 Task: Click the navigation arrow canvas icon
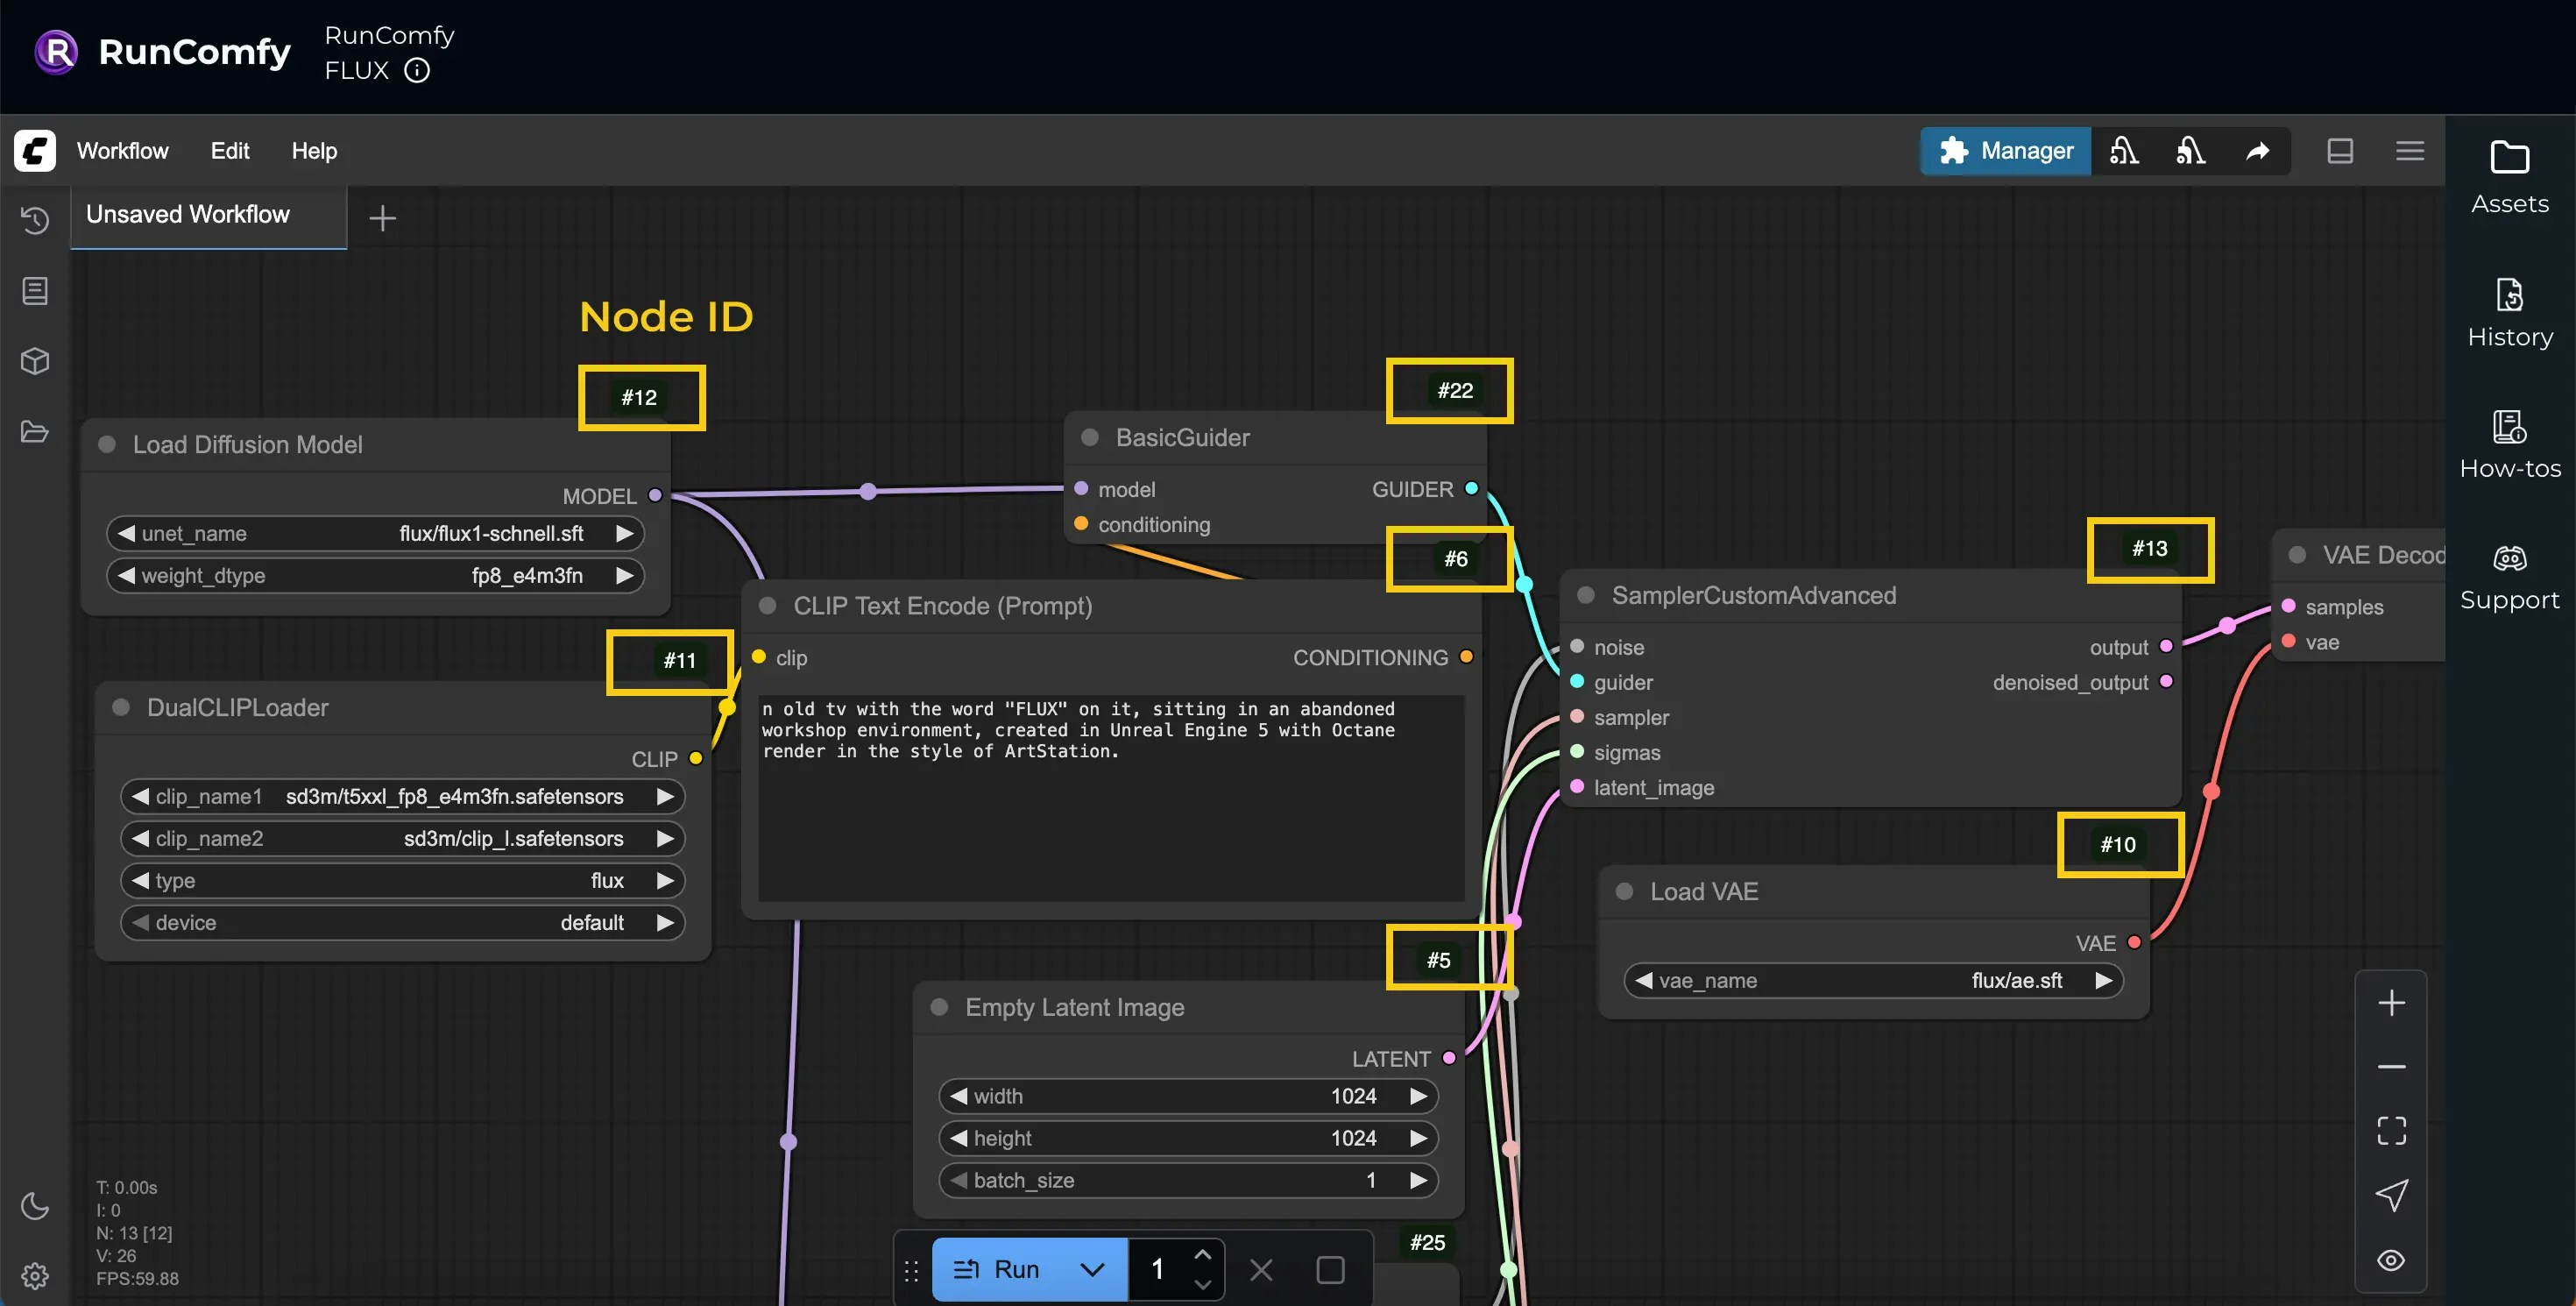coord(2391,1195)
